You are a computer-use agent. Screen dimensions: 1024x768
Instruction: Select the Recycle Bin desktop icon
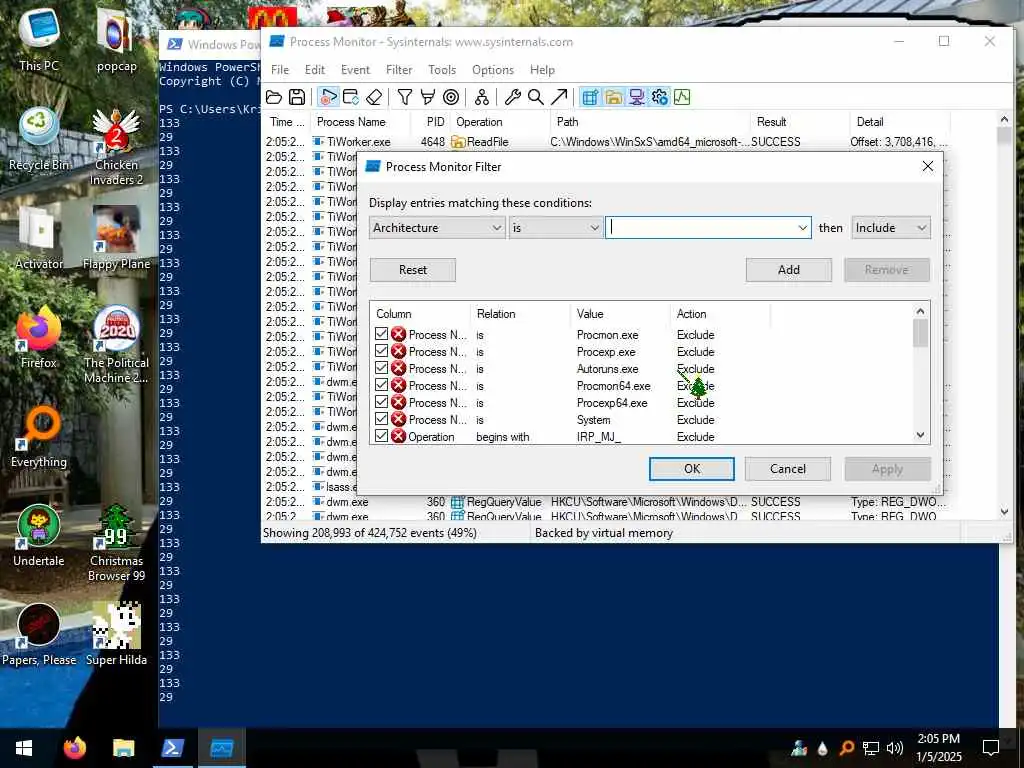pyautogui.click(x=39, y=140)
